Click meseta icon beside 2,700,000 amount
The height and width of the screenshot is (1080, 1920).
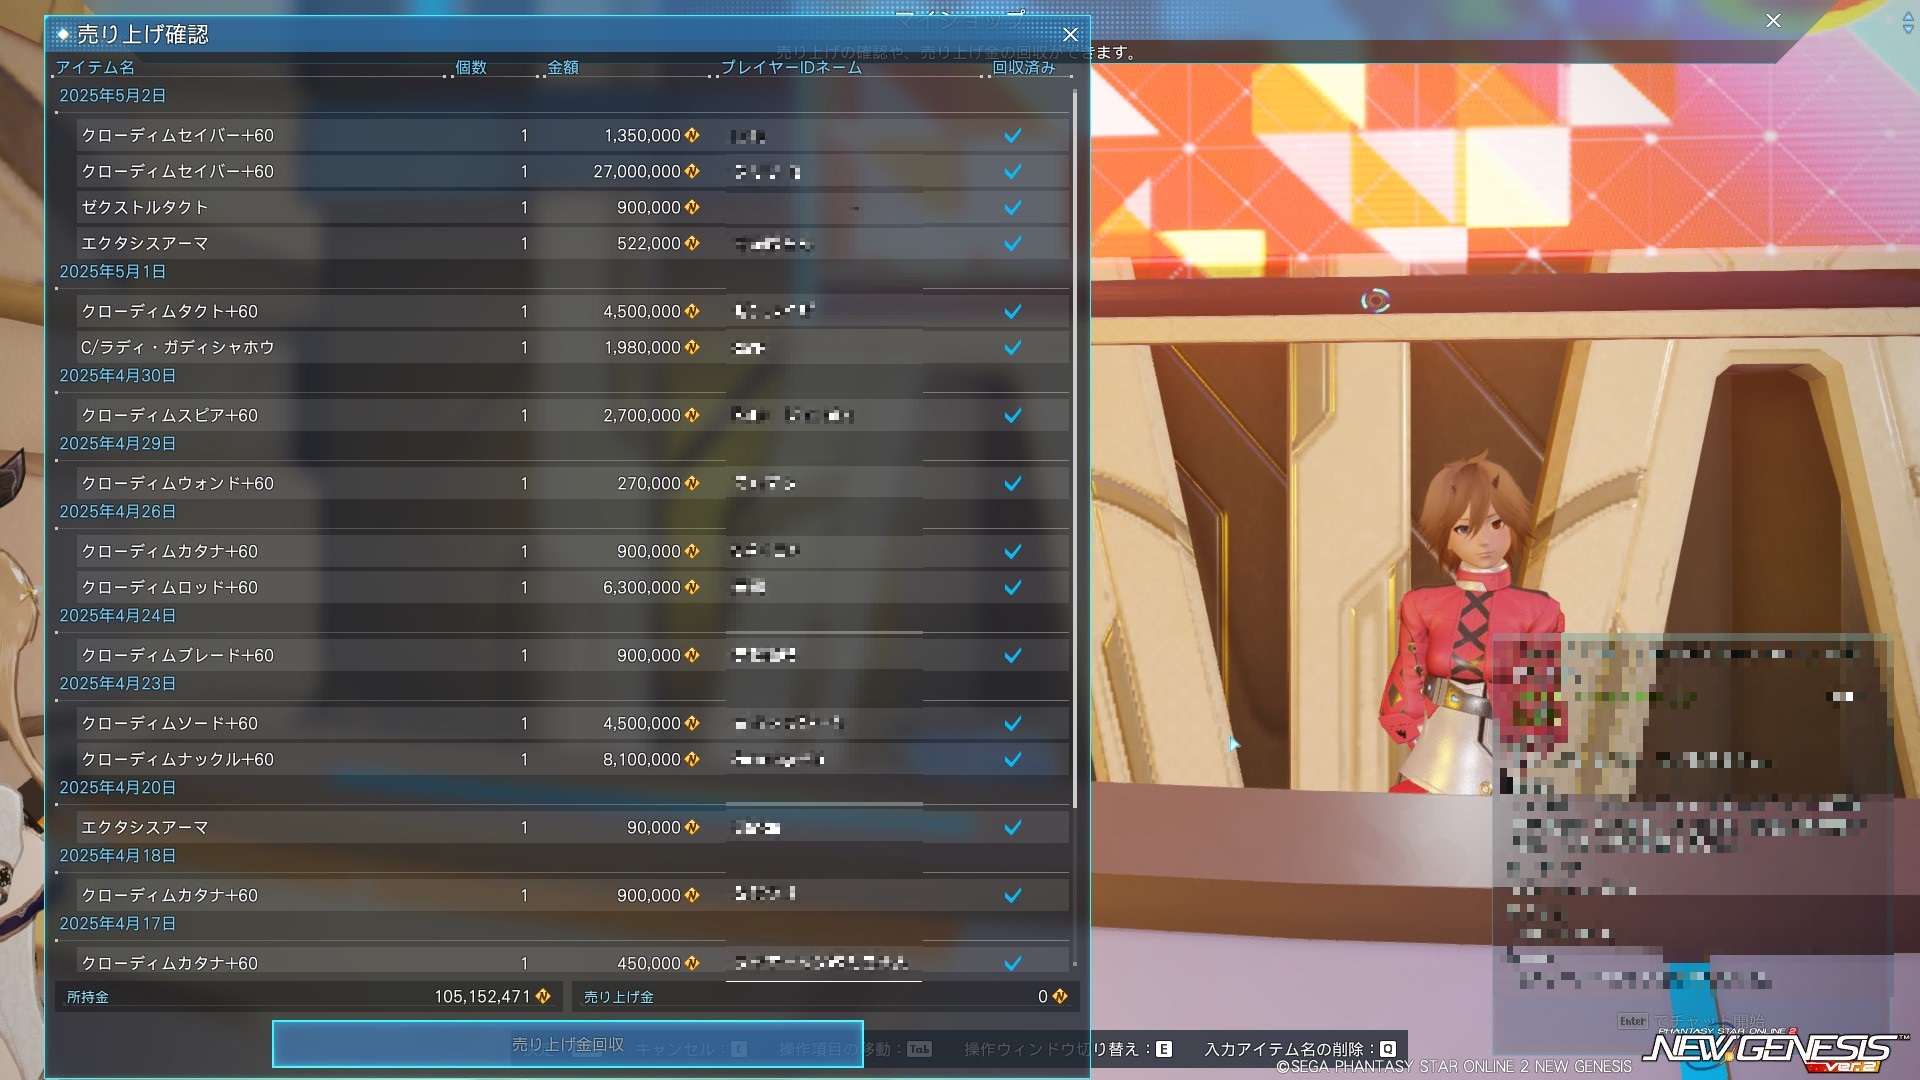(692, 415)
